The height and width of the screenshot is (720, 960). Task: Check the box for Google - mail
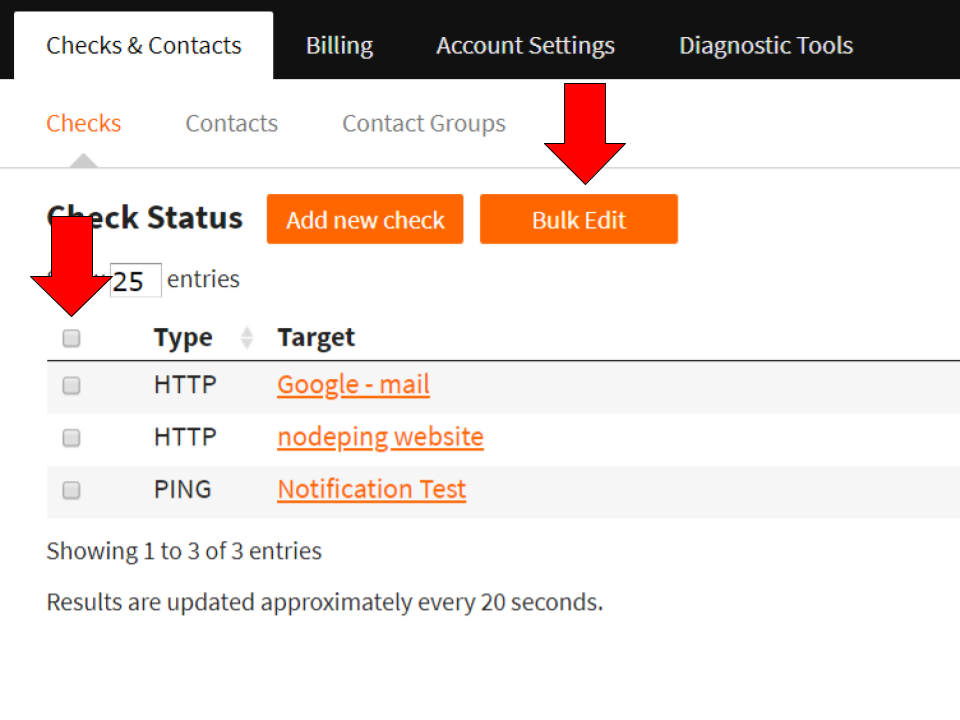pyautogui.click(x=71, y=385)
